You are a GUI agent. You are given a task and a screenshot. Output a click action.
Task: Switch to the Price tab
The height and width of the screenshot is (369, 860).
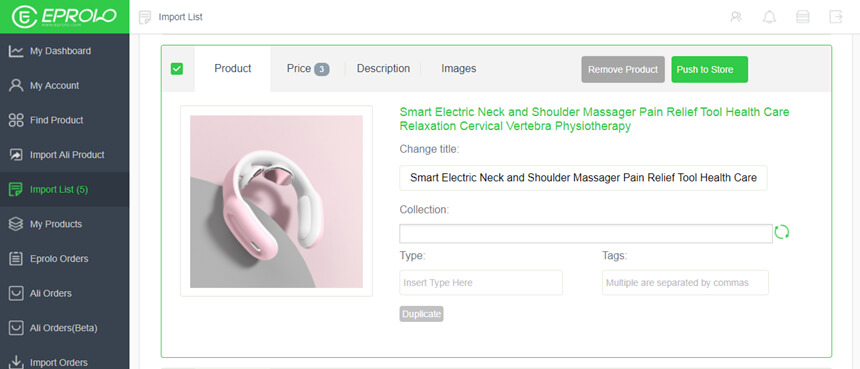tap(307, 69)
